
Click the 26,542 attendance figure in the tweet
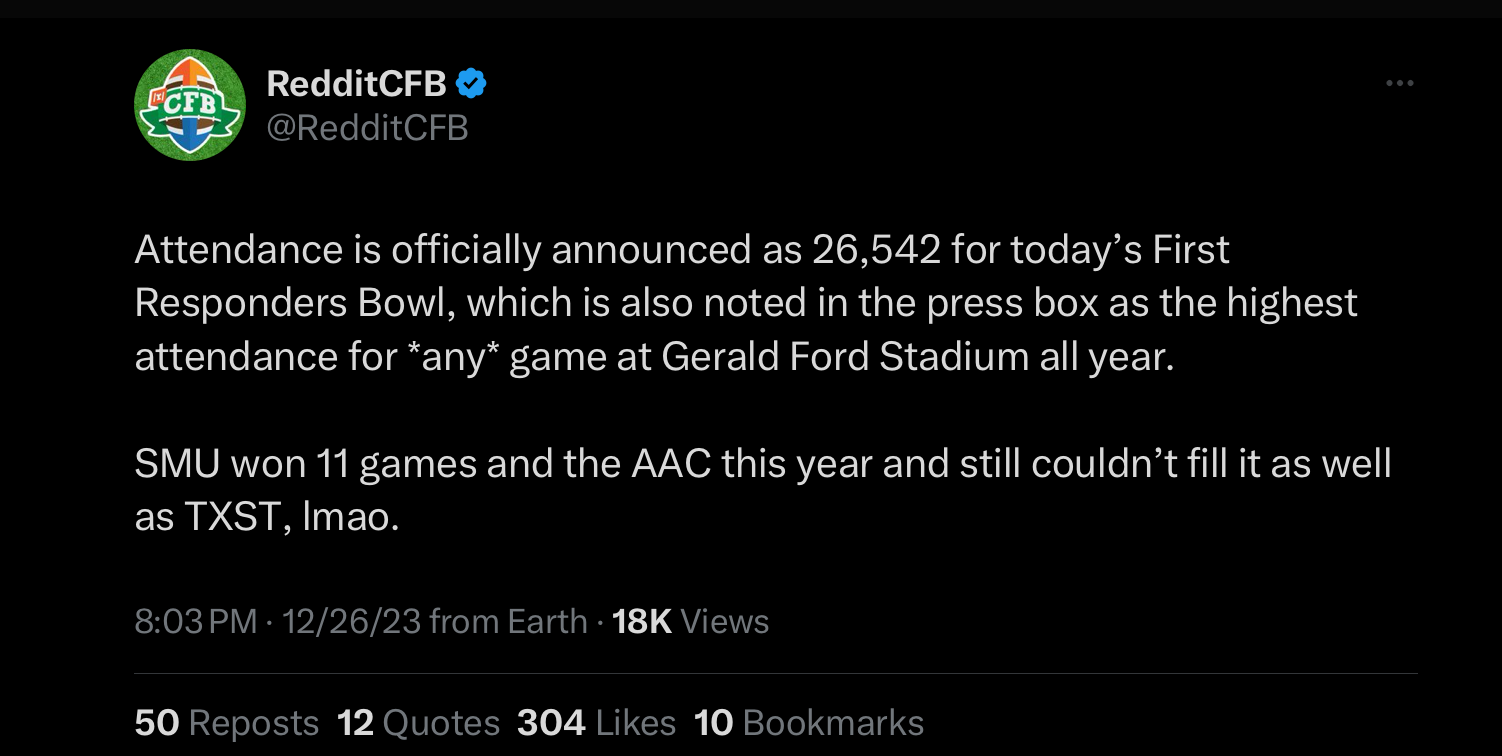click(x=877, y=249)
